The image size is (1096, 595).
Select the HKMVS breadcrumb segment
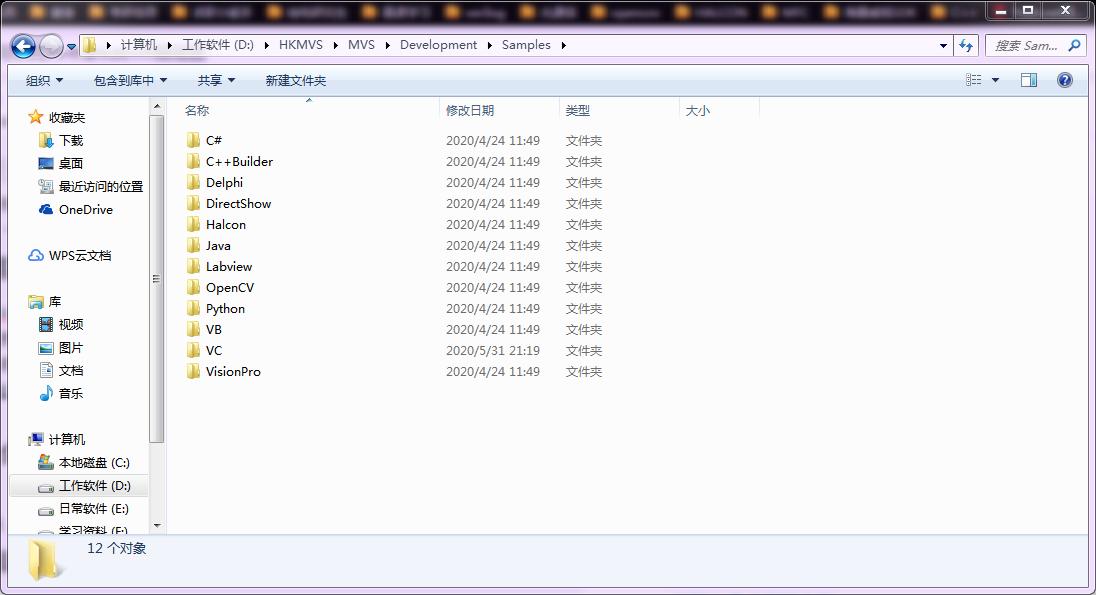301,45
